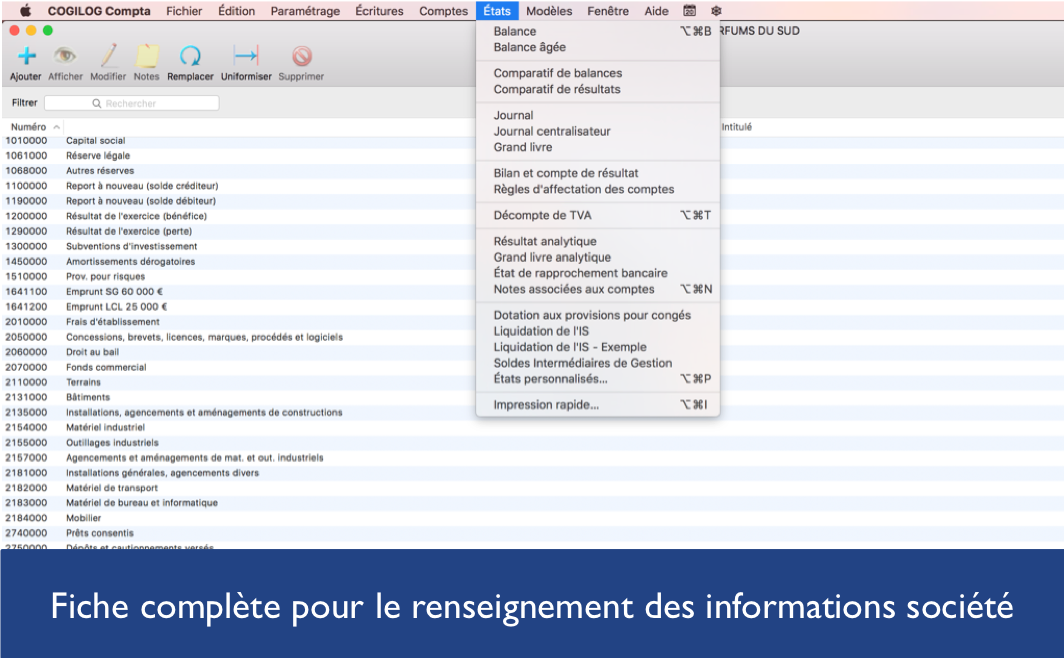
Task: Toggle sort arrow on Numéro column
Action: [x=56, y=127]
